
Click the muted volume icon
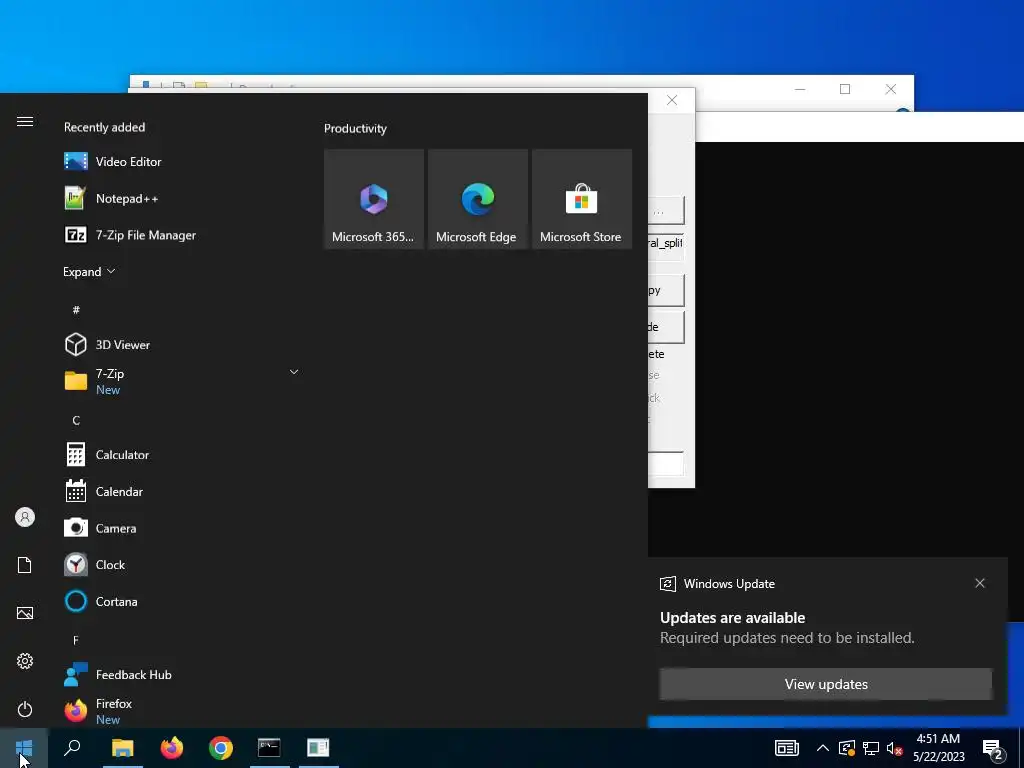[895, 748]
